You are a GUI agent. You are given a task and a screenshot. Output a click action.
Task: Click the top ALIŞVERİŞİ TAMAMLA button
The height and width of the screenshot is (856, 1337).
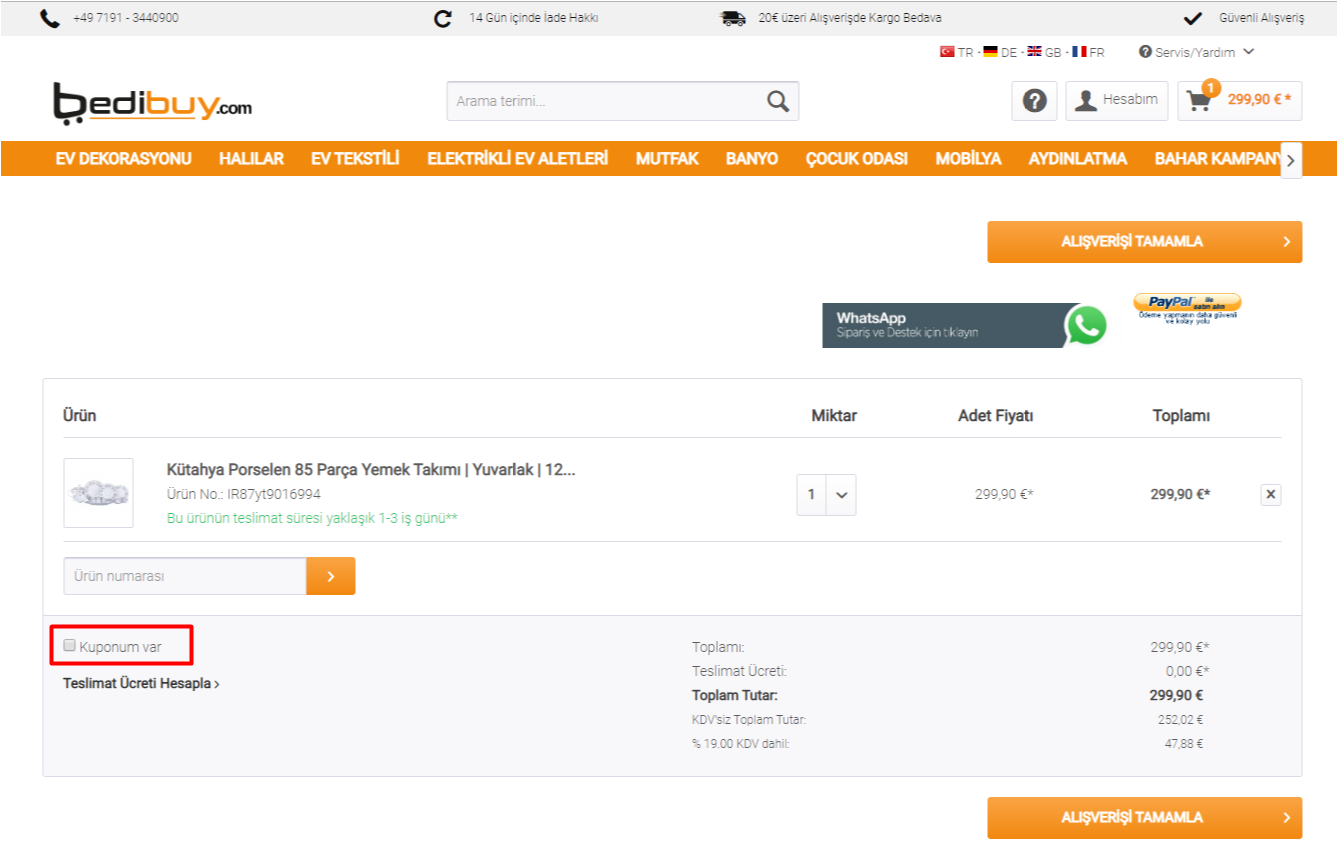1144,242
